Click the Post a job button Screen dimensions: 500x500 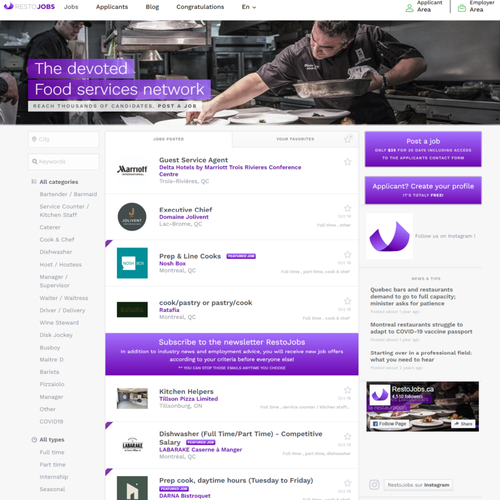click(423, 149)
